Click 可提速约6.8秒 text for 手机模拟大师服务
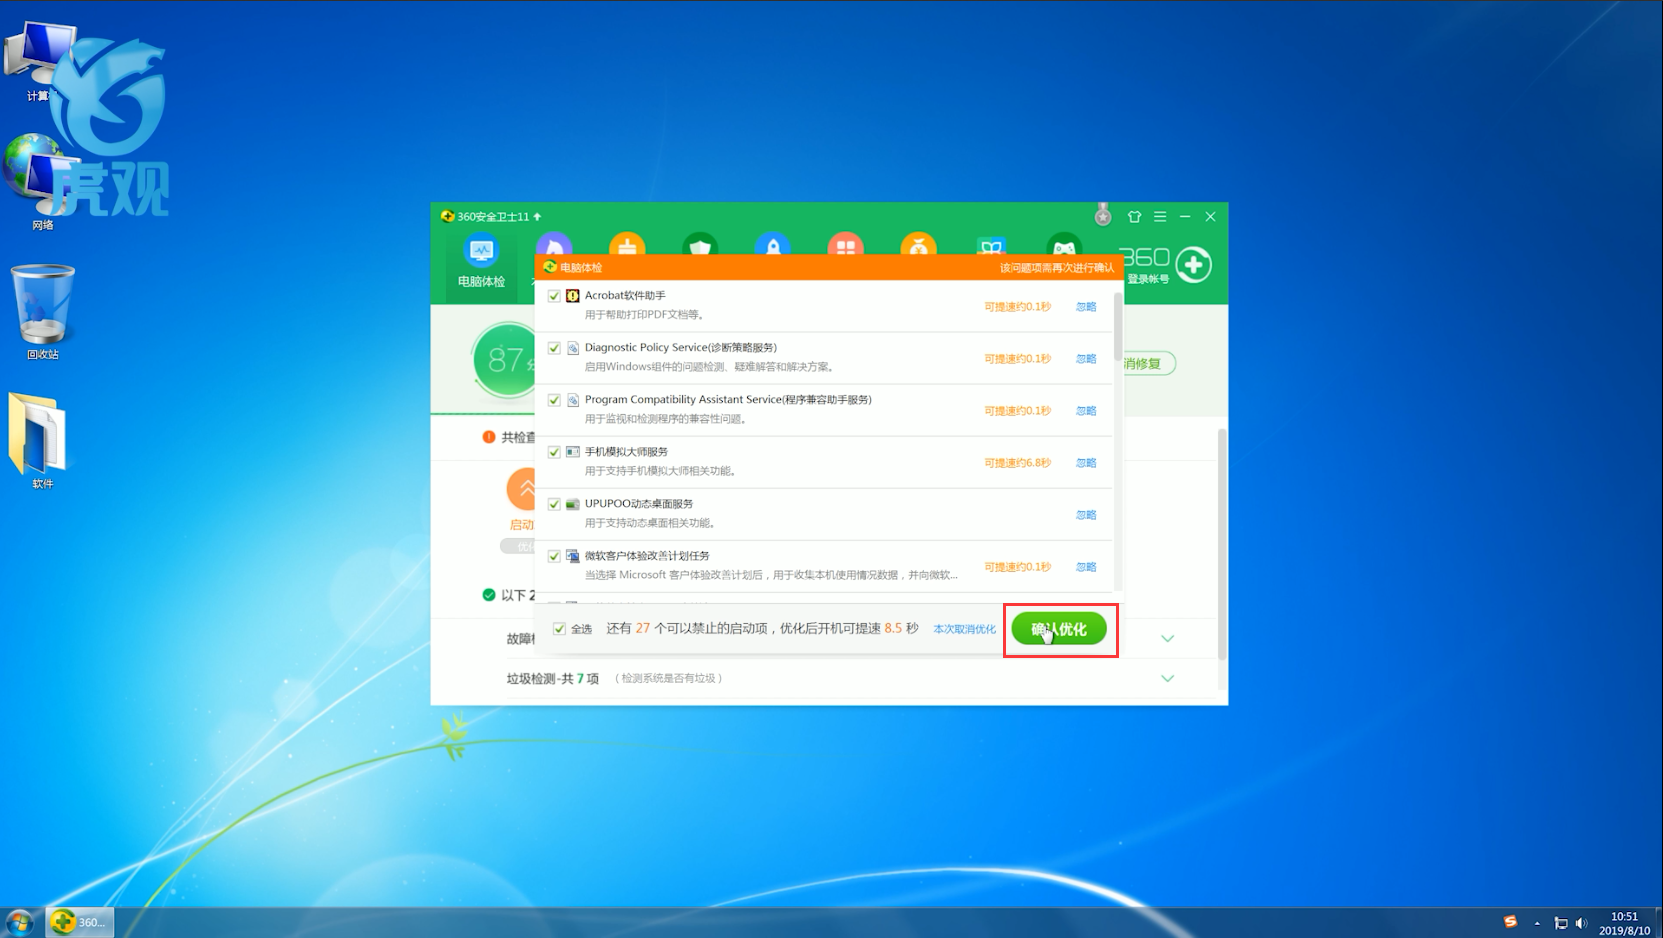The width and height of the screenshot is (1663, 938). click(1017, 463)
